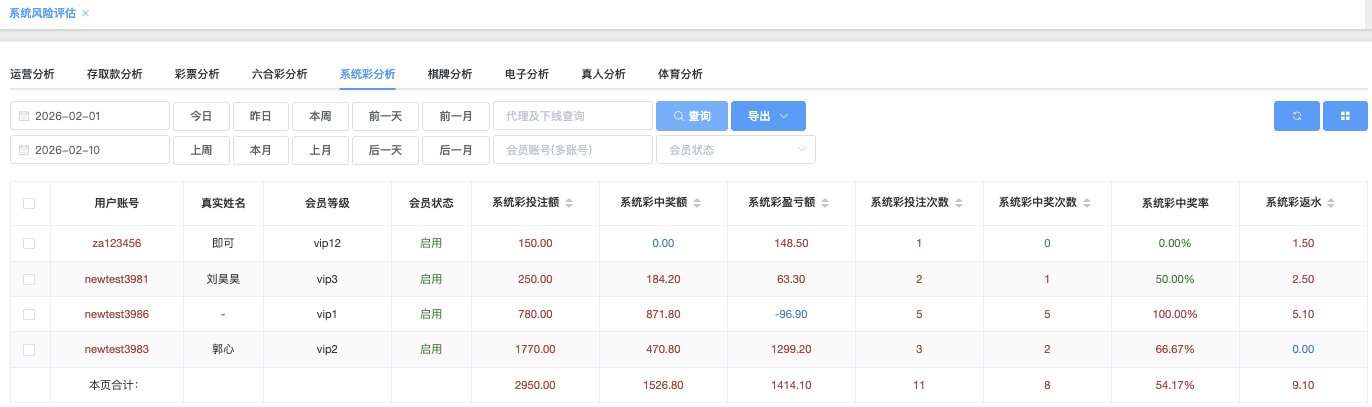Close the 系统风险评估 tab
1372x407 pixels.
click(x=85, y=13)
